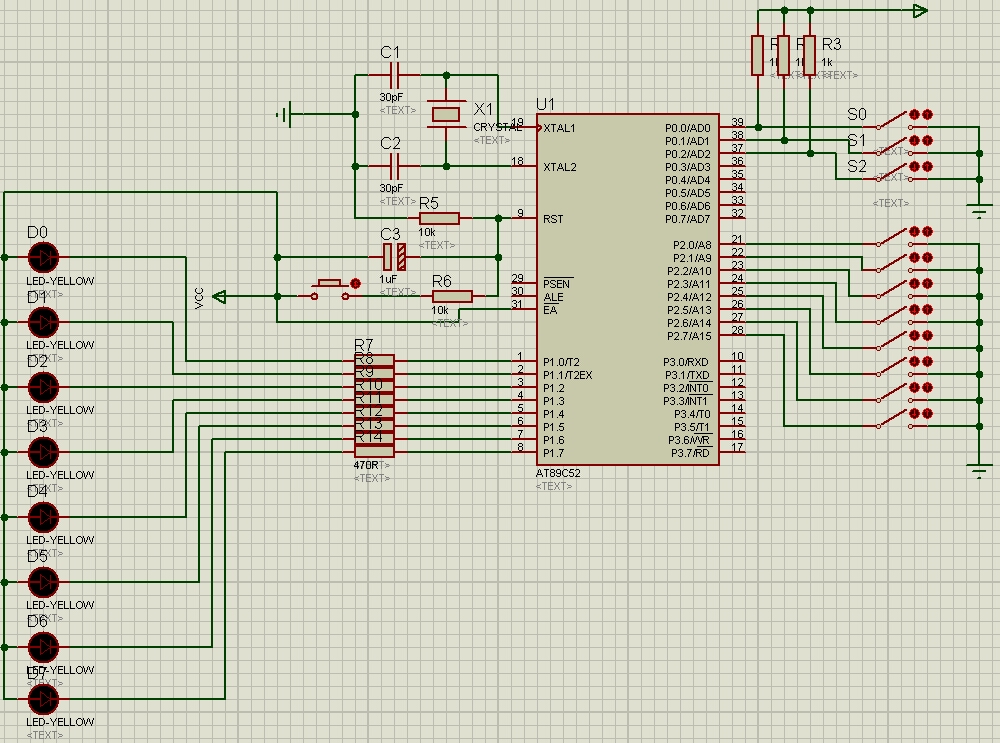Toggle the switch wired to P2.0/A8

[894, 238]
